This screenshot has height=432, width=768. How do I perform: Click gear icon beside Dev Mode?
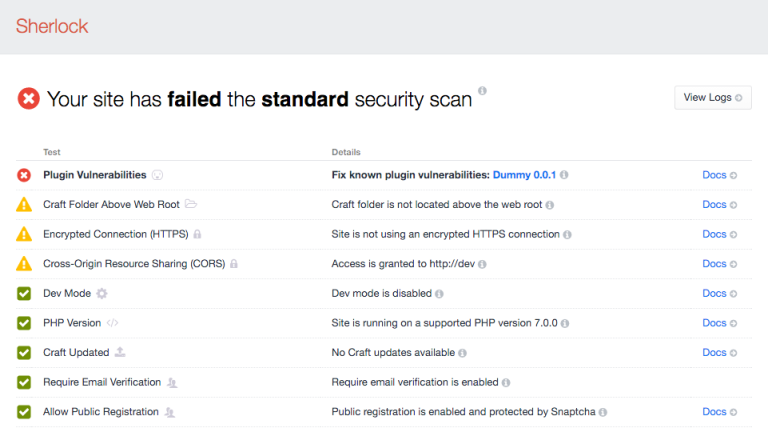pos(101,293)
